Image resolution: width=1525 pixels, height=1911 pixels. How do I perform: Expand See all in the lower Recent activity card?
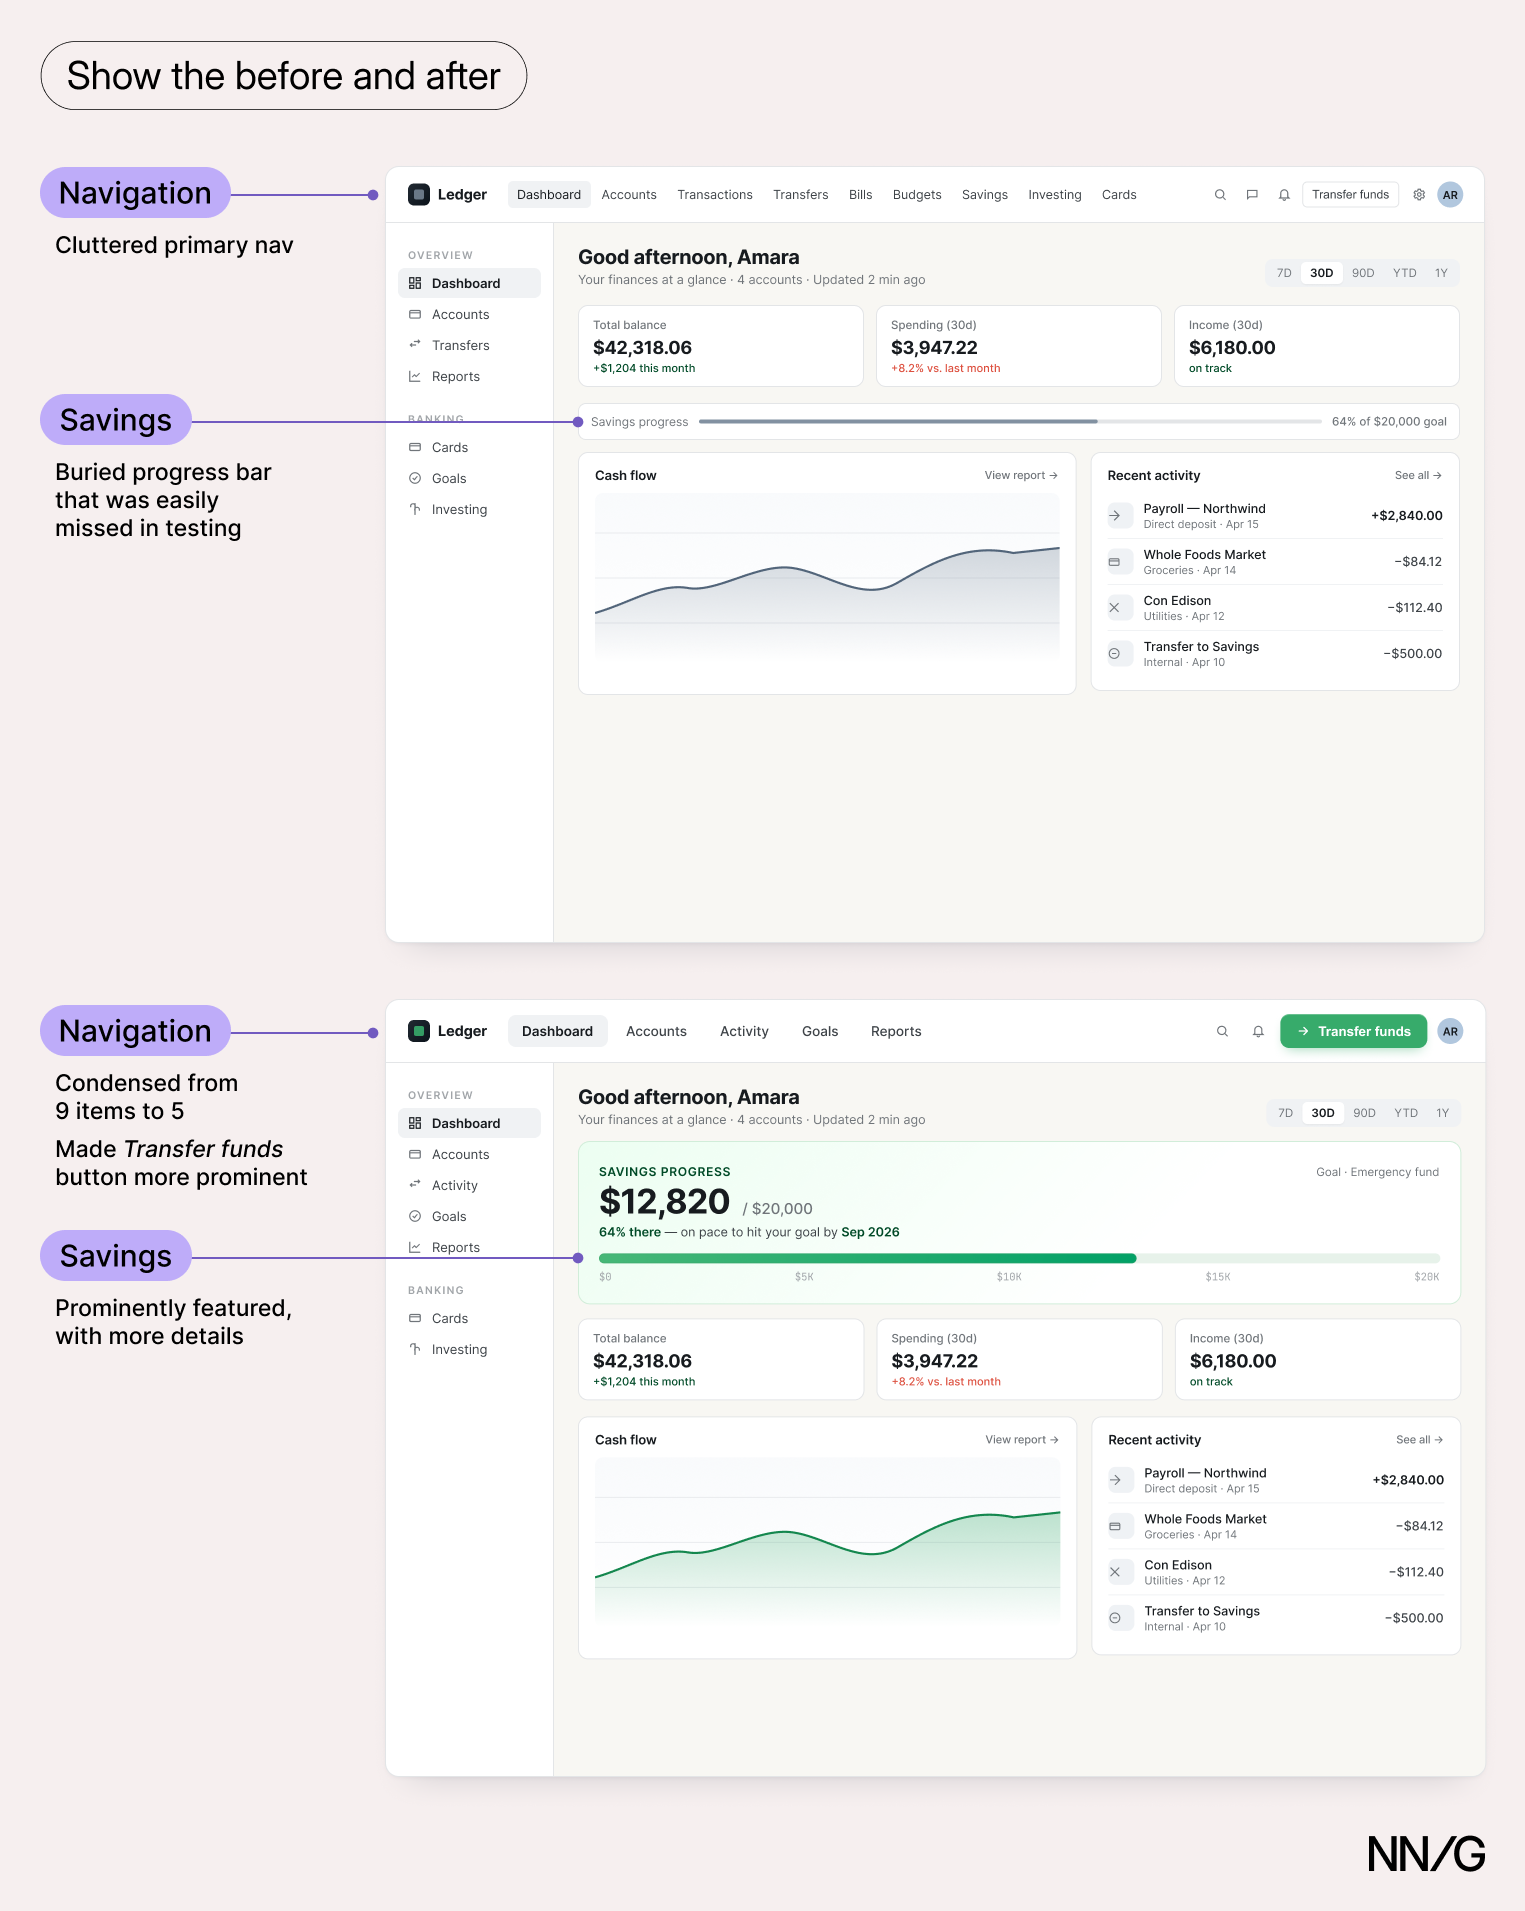(1420, 1440)
